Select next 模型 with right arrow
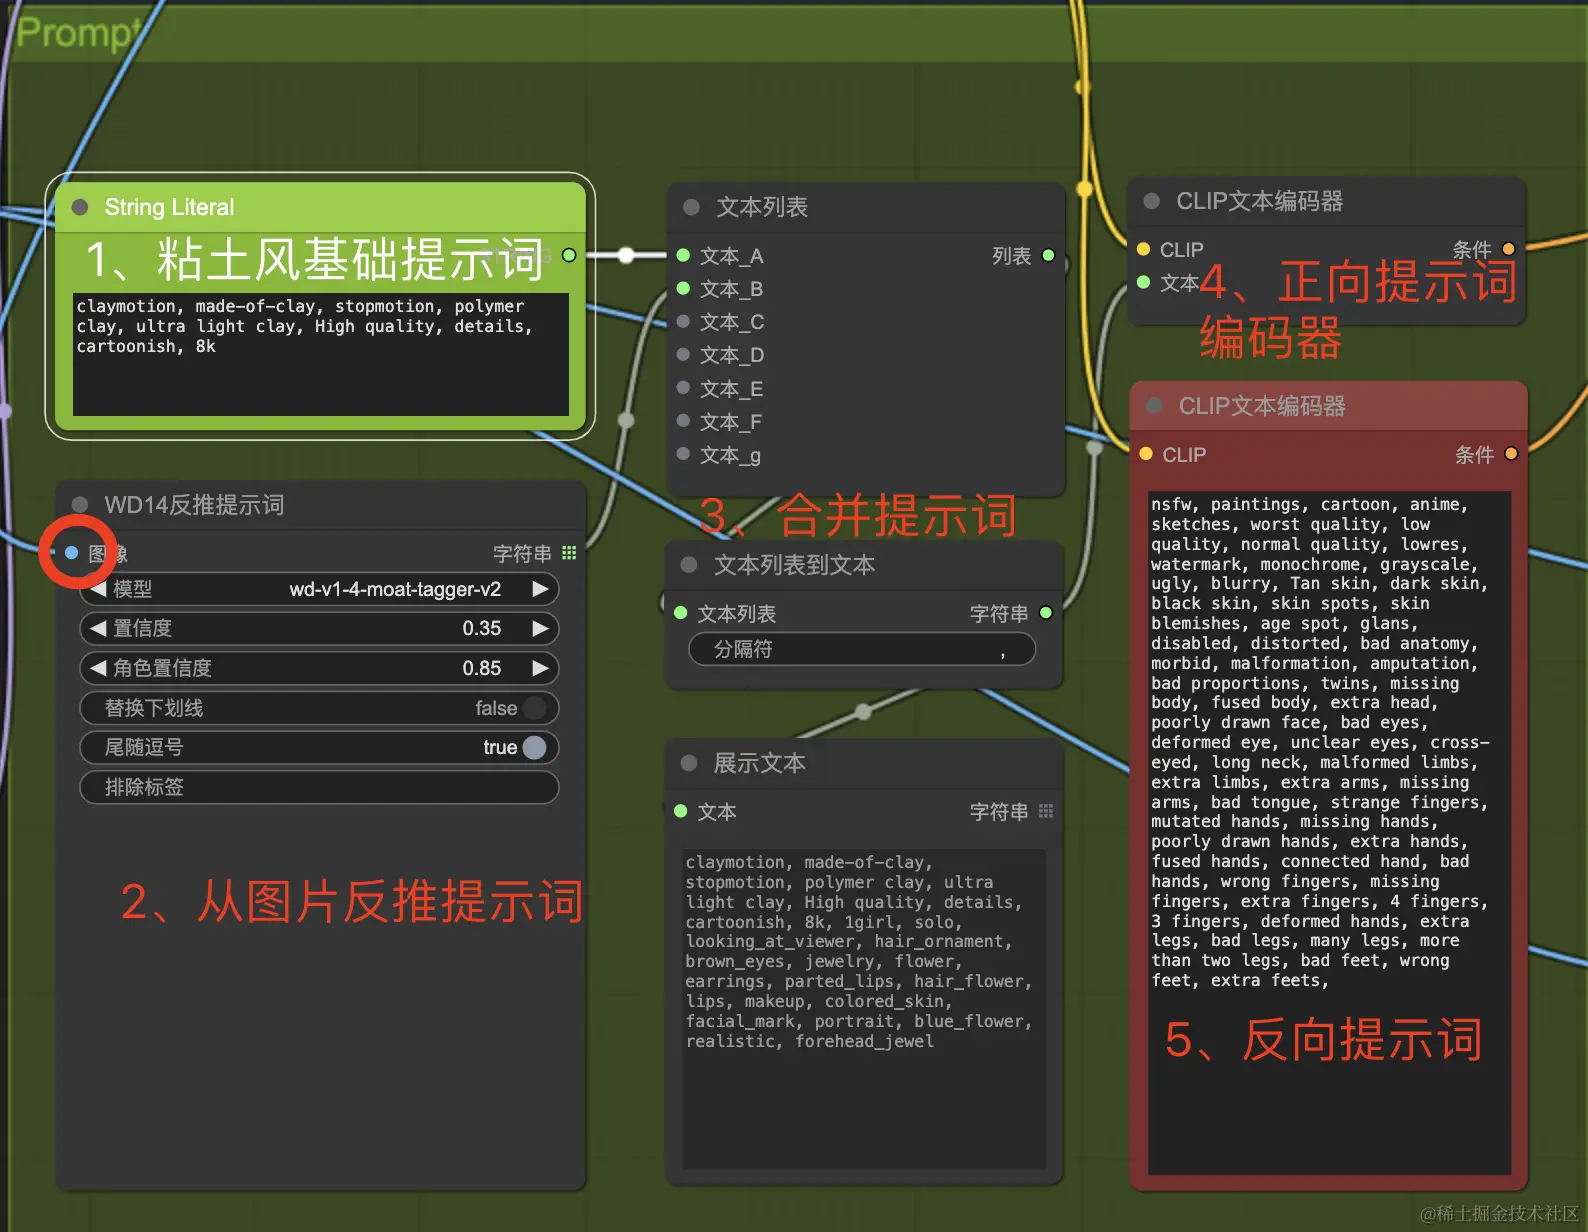This screenshot has height=1232, width=1588. coord(540,589)
